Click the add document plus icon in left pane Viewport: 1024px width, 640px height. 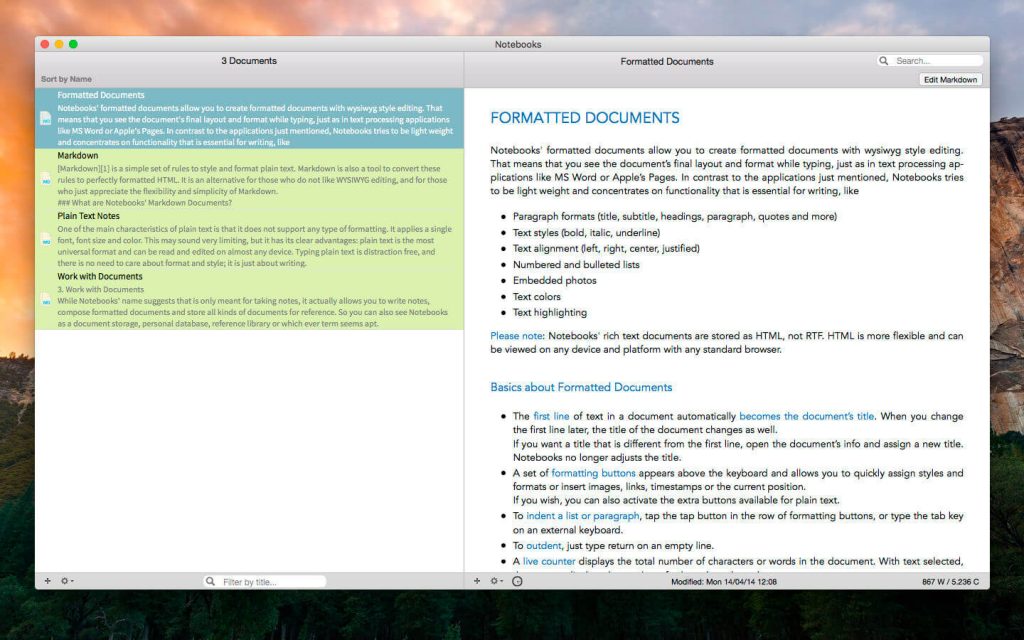tap(47, 580)
